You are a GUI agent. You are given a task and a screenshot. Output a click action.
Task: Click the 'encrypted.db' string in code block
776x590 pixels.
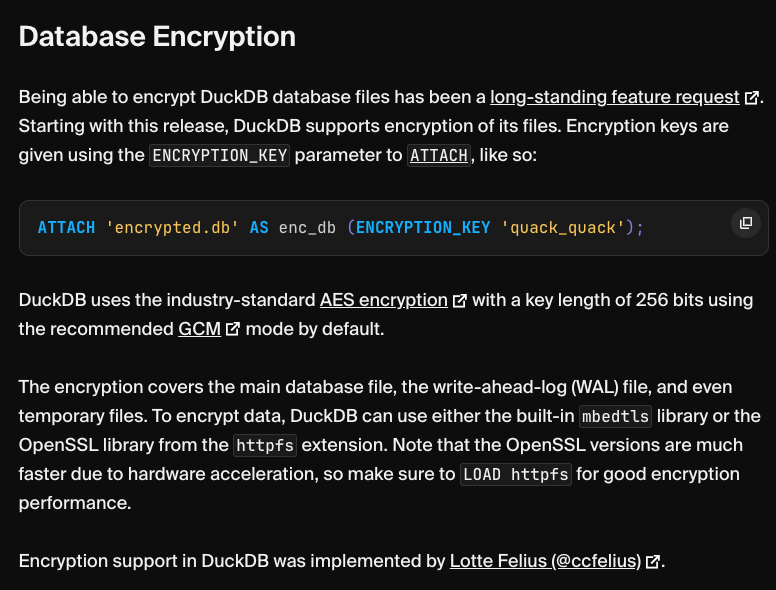172,228
